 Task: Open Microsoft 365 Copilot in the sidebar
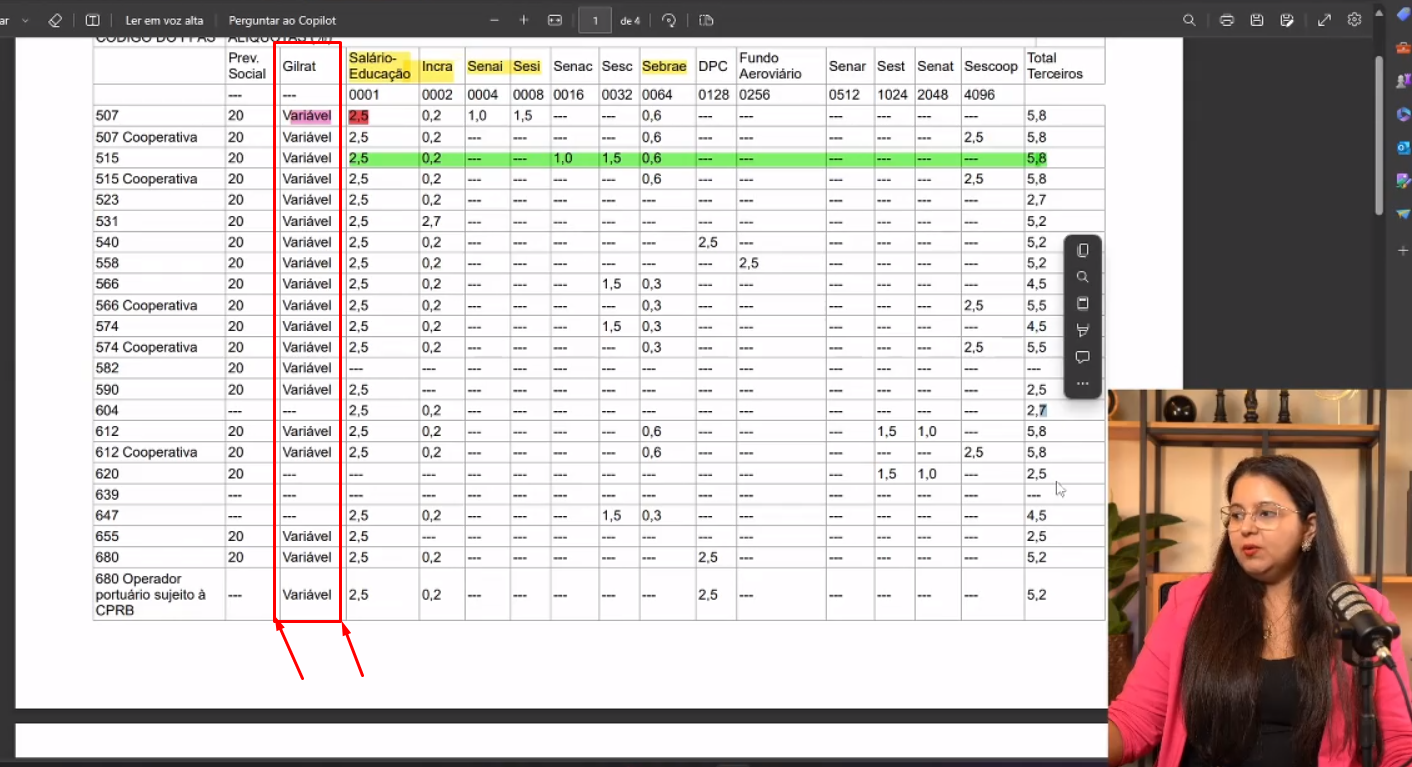click(1402, 114)
